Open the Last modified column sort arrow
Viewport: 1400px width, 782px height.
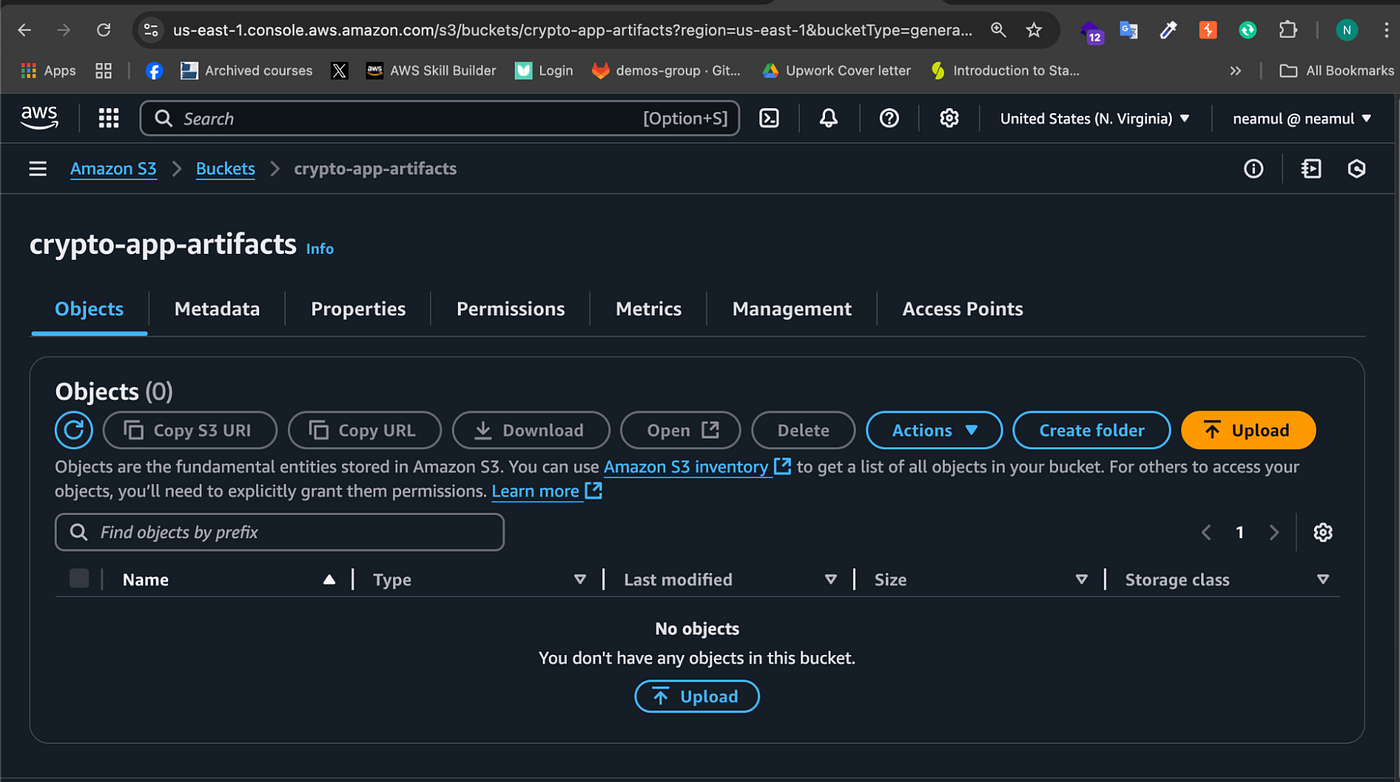point(830,579)
